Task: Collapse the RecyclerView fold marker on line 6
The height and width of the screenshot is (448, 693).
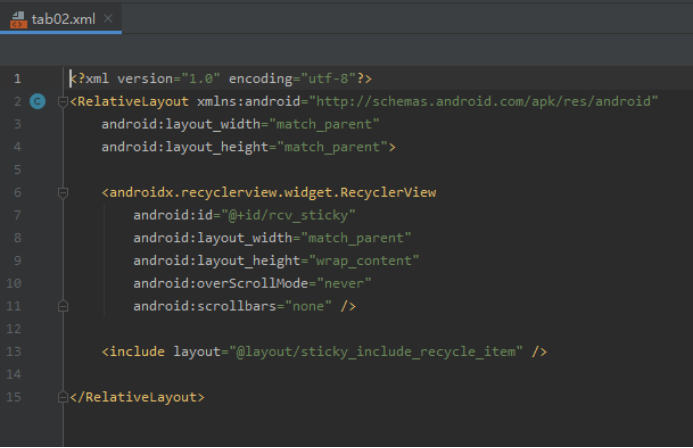Action: (x=63, y=193)
